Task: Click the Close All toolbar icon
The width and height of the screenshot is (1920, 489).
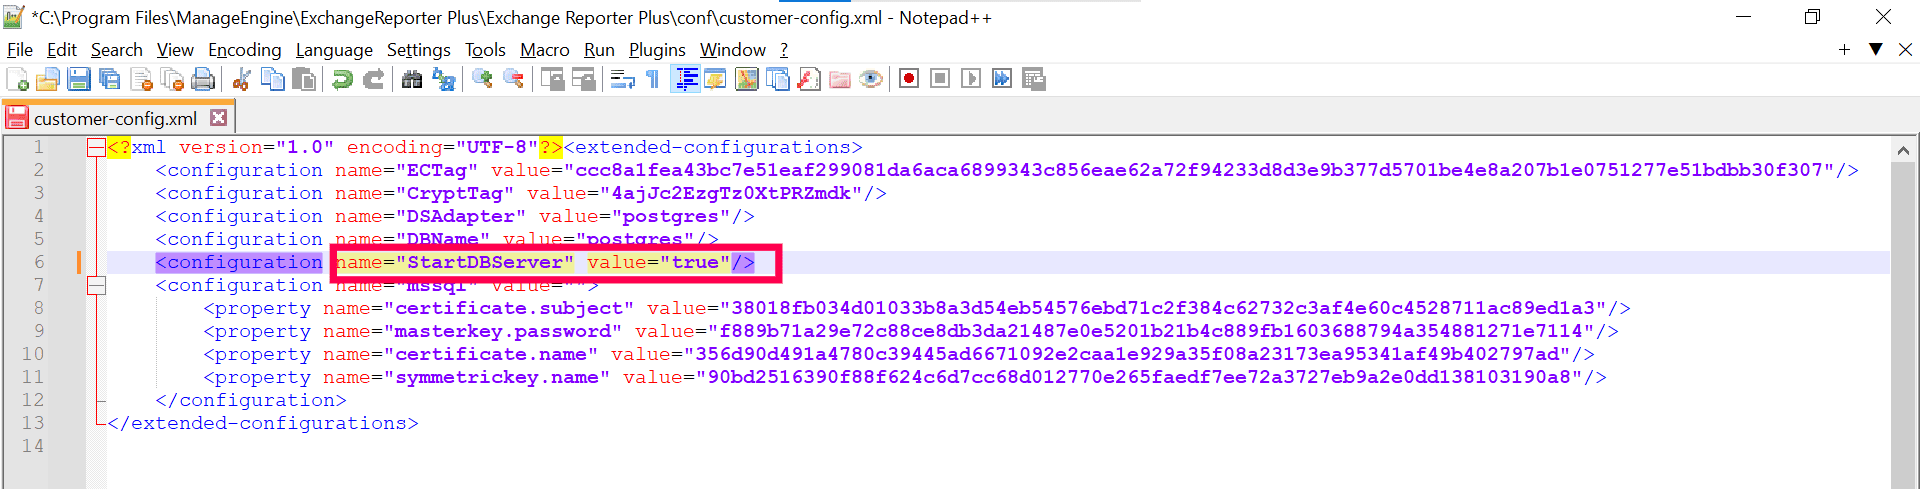Action: pyautogui.click(x=172, y=79)
